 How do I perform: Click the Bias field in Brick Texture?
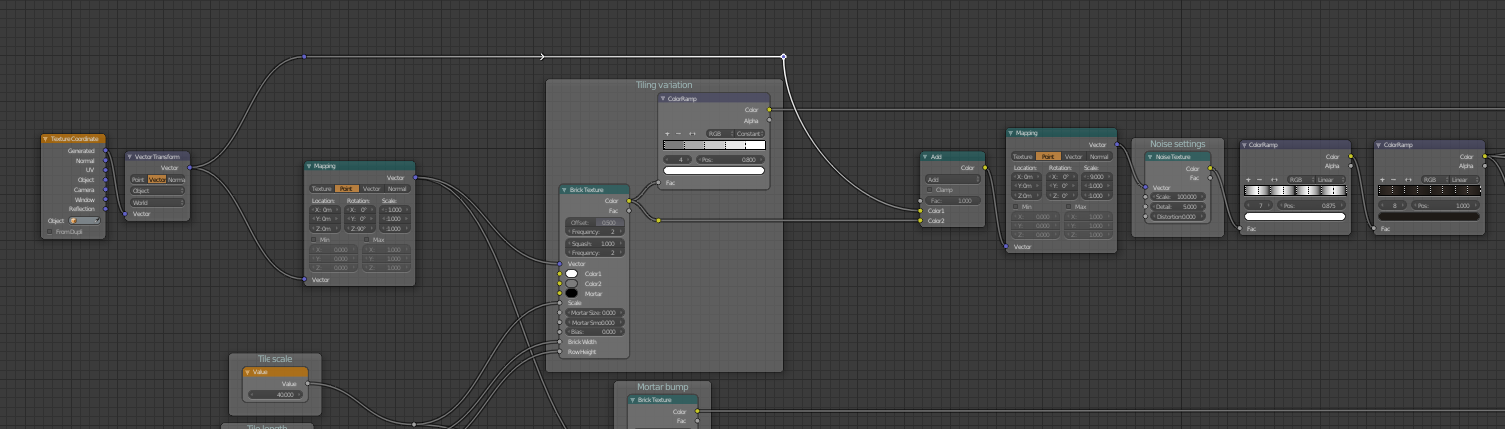tap(594, 332)
